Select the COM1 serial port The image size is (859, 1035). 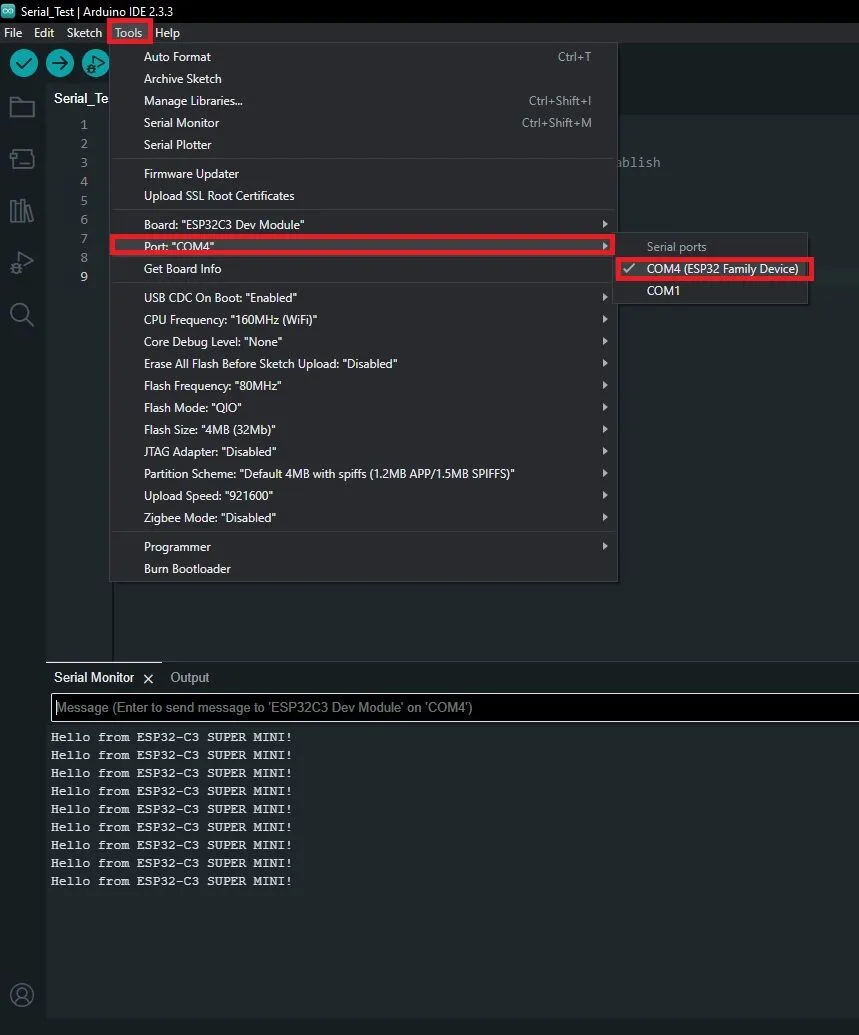663,291
